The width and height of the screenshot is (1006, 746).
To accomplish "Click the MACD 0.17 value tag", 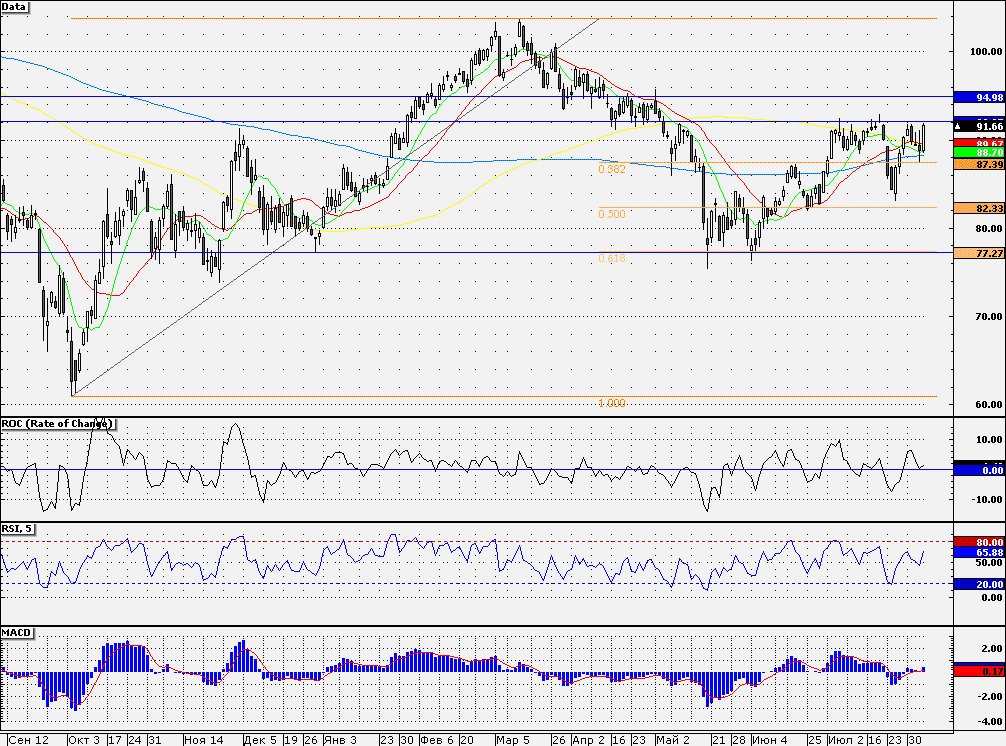I will (979, 671).
